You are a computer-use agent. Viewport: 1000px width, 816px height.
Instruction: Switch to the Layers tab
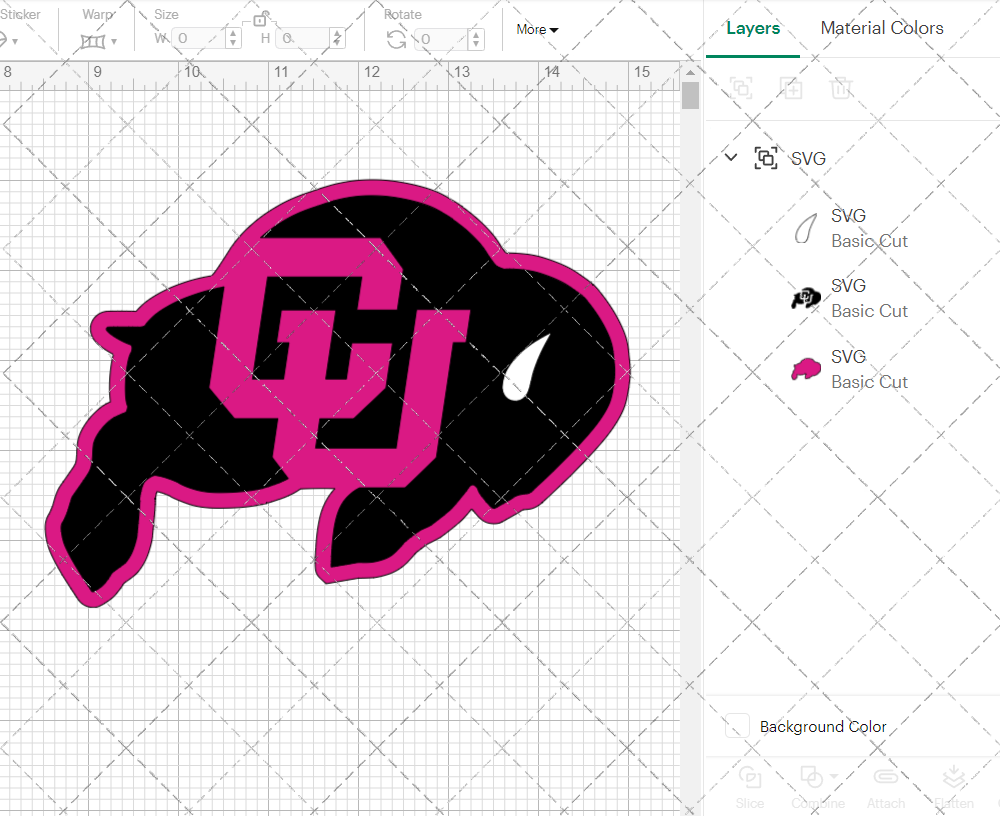pos(753,28)
